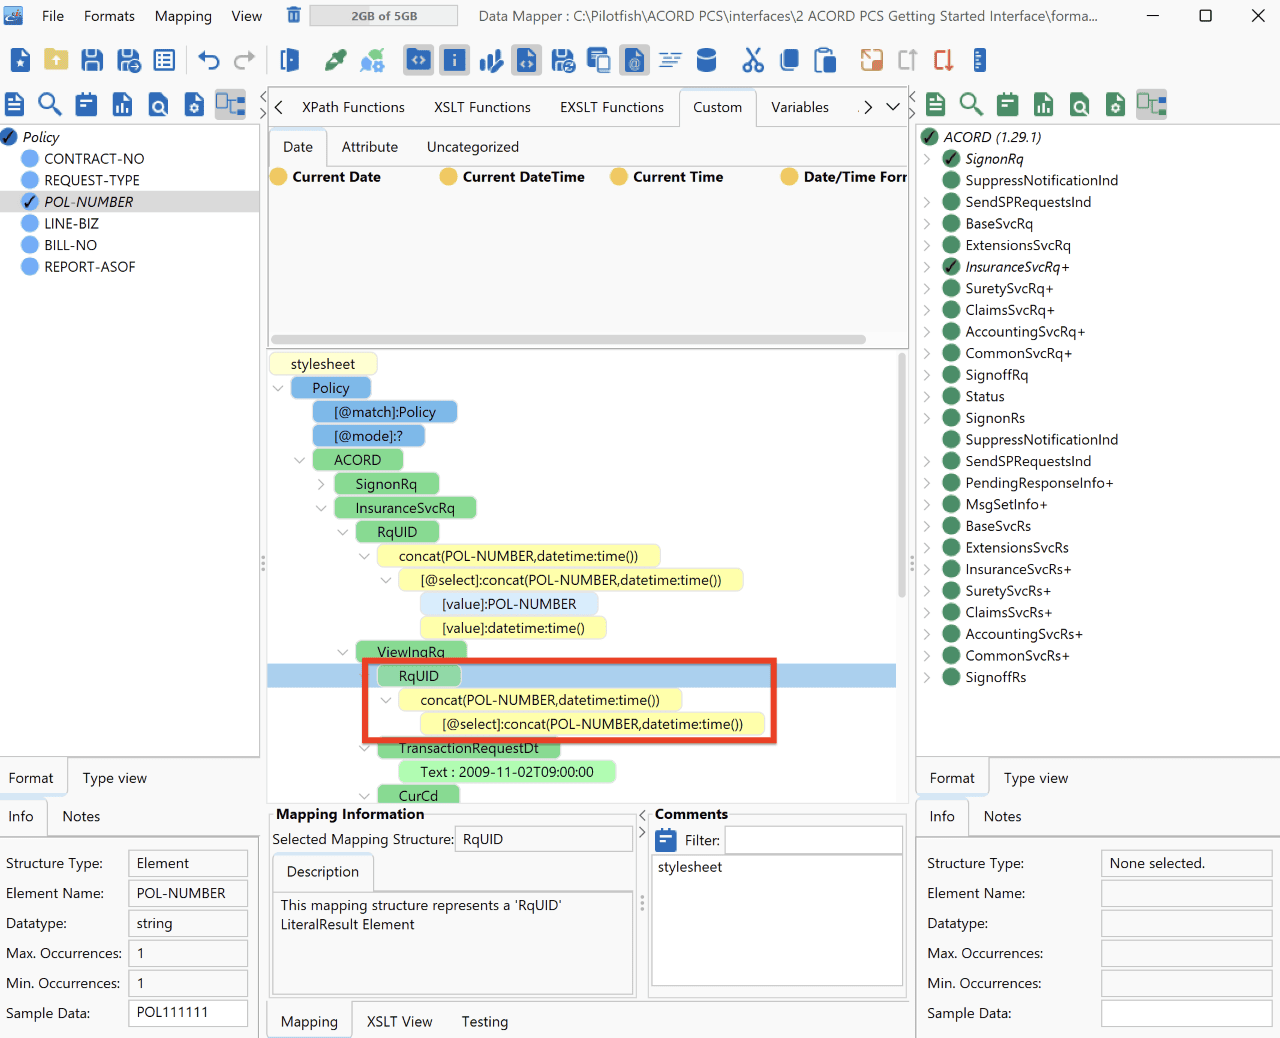Collapse the InsuranceSvcRq mapping tree node
The height and width of the screenshot is (1038, 1280).
(321, 508)
